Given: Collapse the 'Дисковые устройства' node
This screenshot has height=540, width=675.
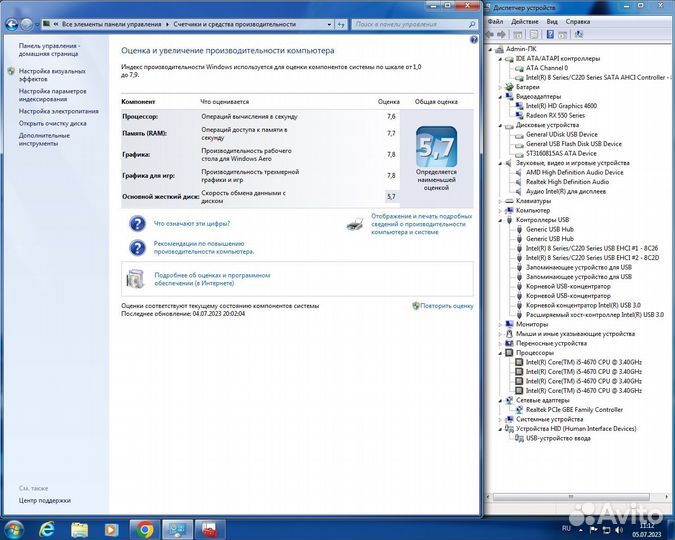Looking at the screenshot, I should pyautogui.click(x=500, y=125).
